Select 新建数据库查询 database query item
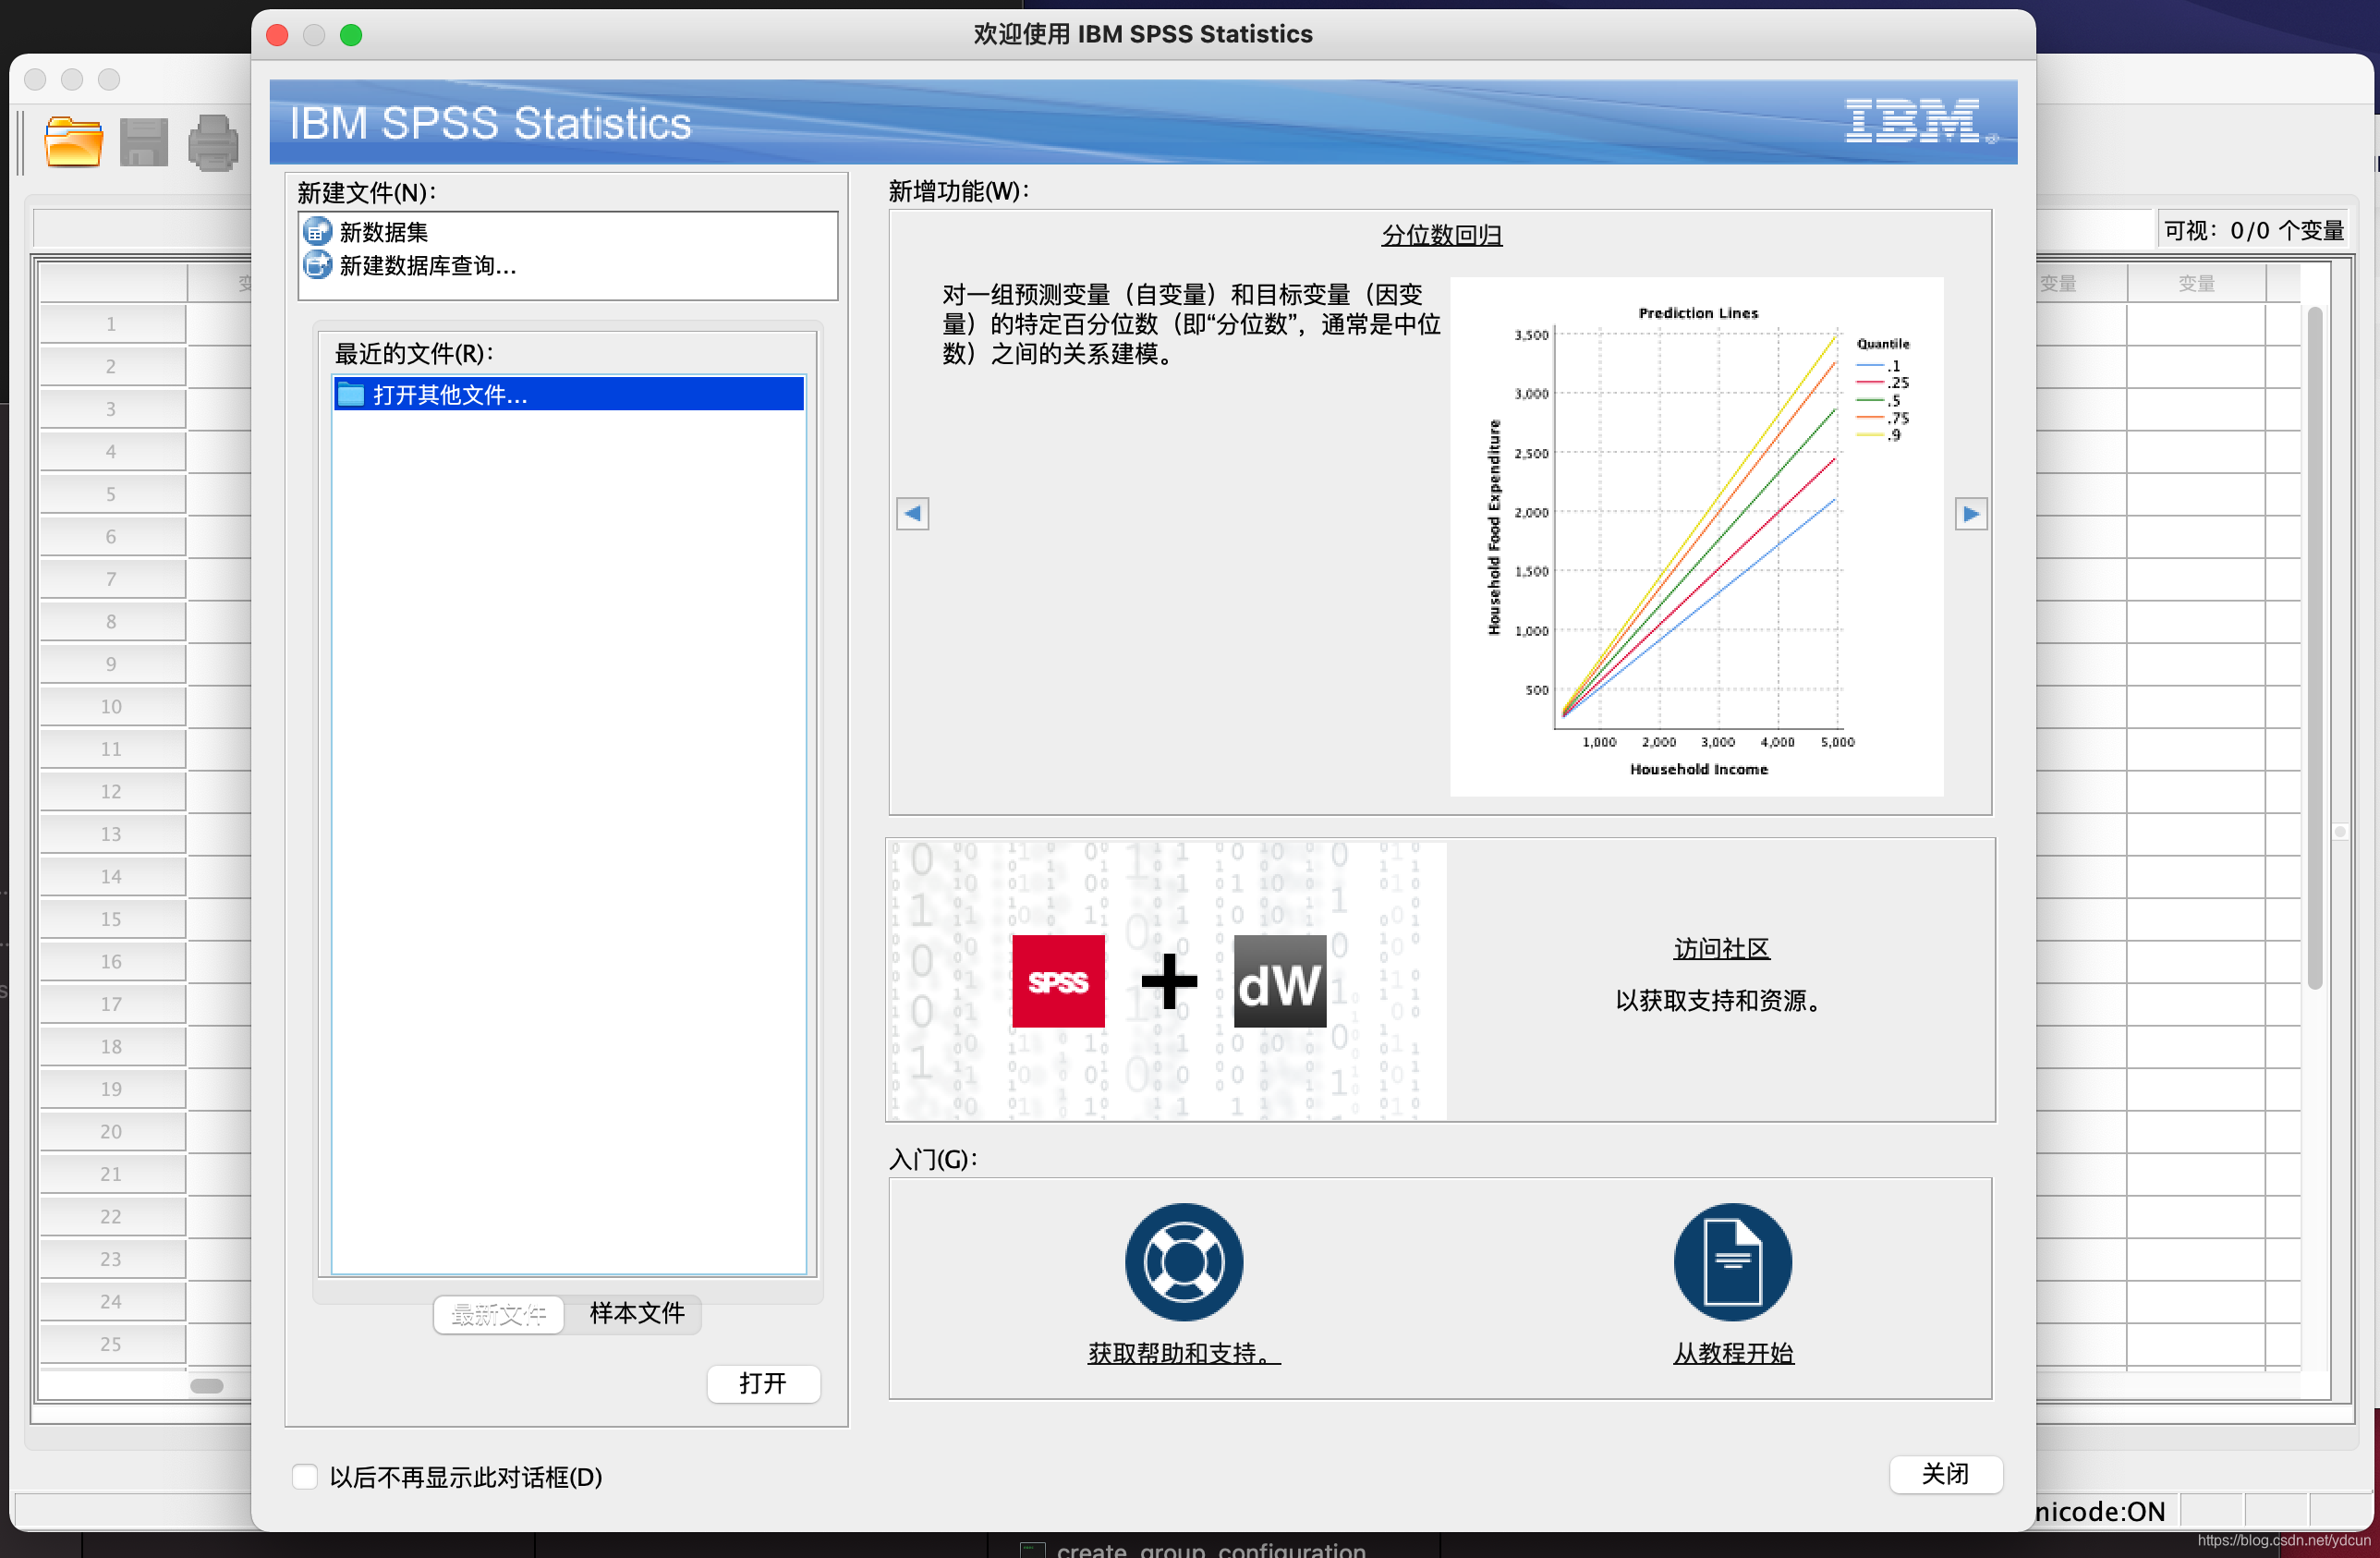This screenshot has width=2380, height=1558. [410, 266]
